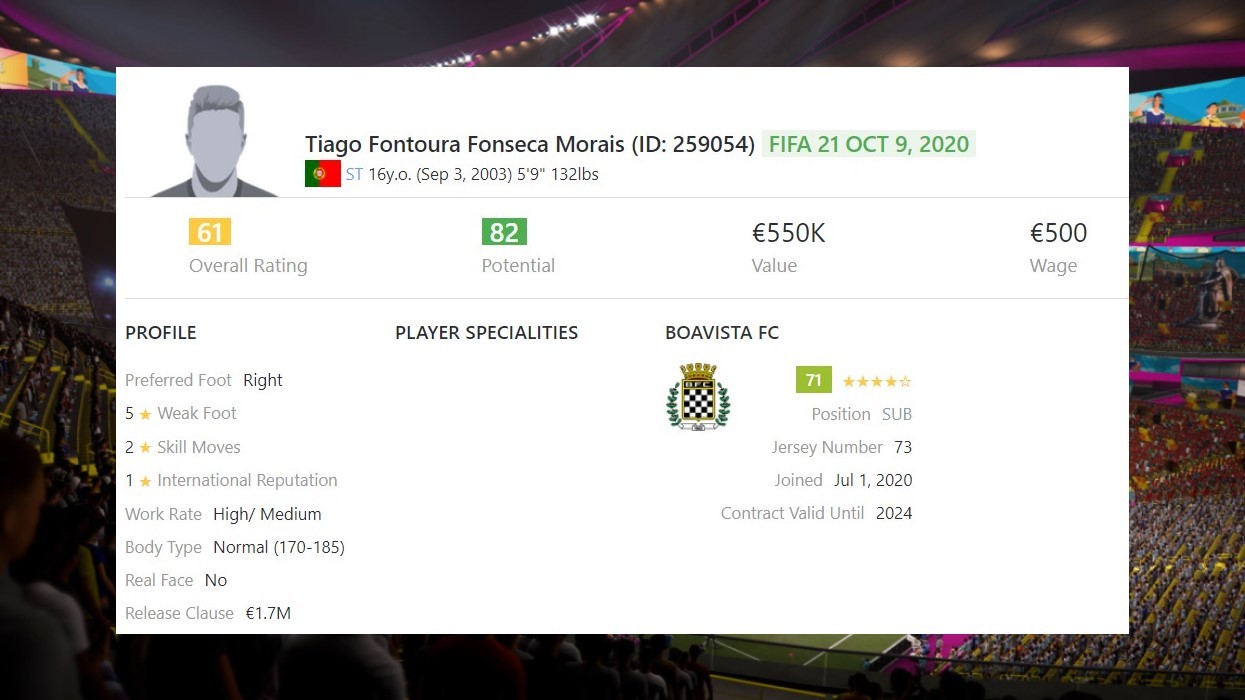This screenshot has width=1245, height=700.
Task: Click the Contract Valid Until 2024 text
Action: tap(817, 513)
